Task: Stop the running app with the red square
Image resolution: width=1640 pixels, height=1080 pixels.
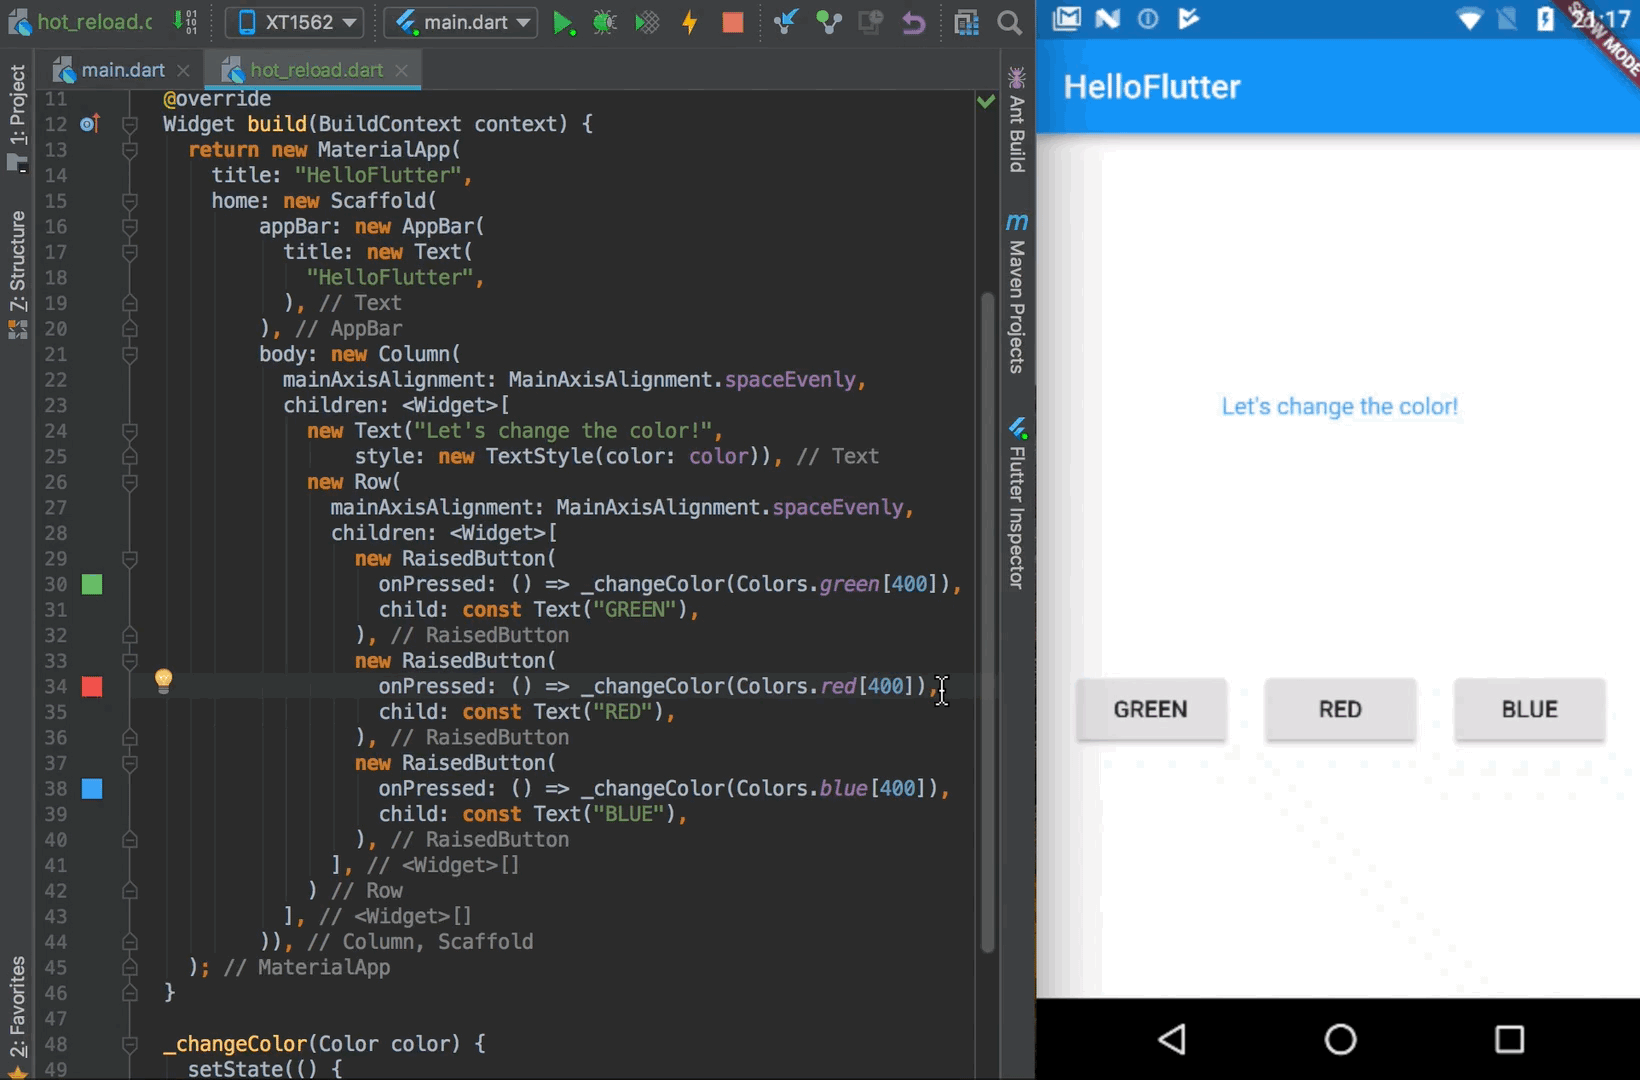Action: point(731,22)
